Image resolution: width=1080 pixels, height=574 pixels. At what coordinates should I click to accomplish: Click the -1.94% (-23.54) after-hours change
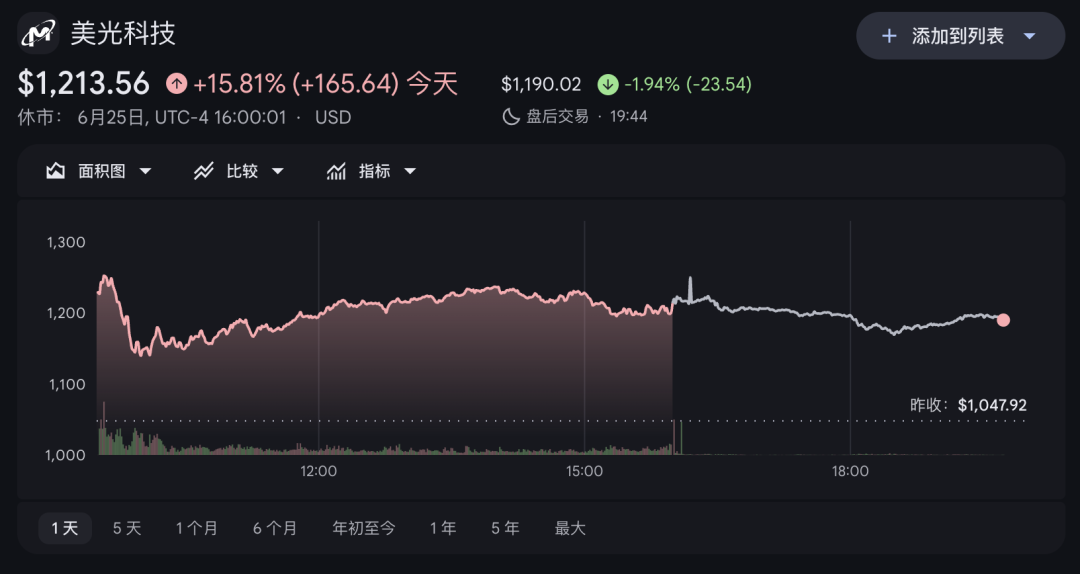[x=688, y=85]
